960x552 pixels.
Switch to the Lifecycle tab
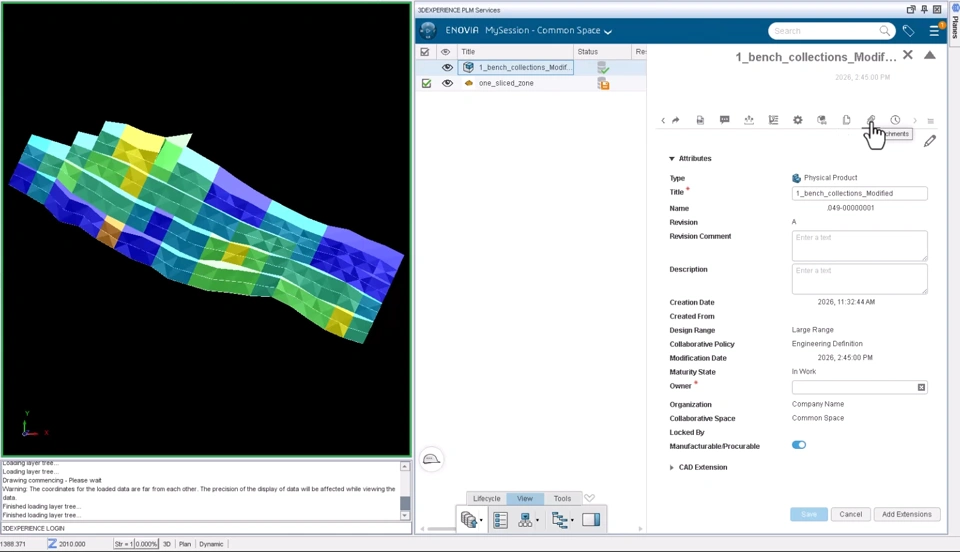pyautogui.click(x=487, y=499)
